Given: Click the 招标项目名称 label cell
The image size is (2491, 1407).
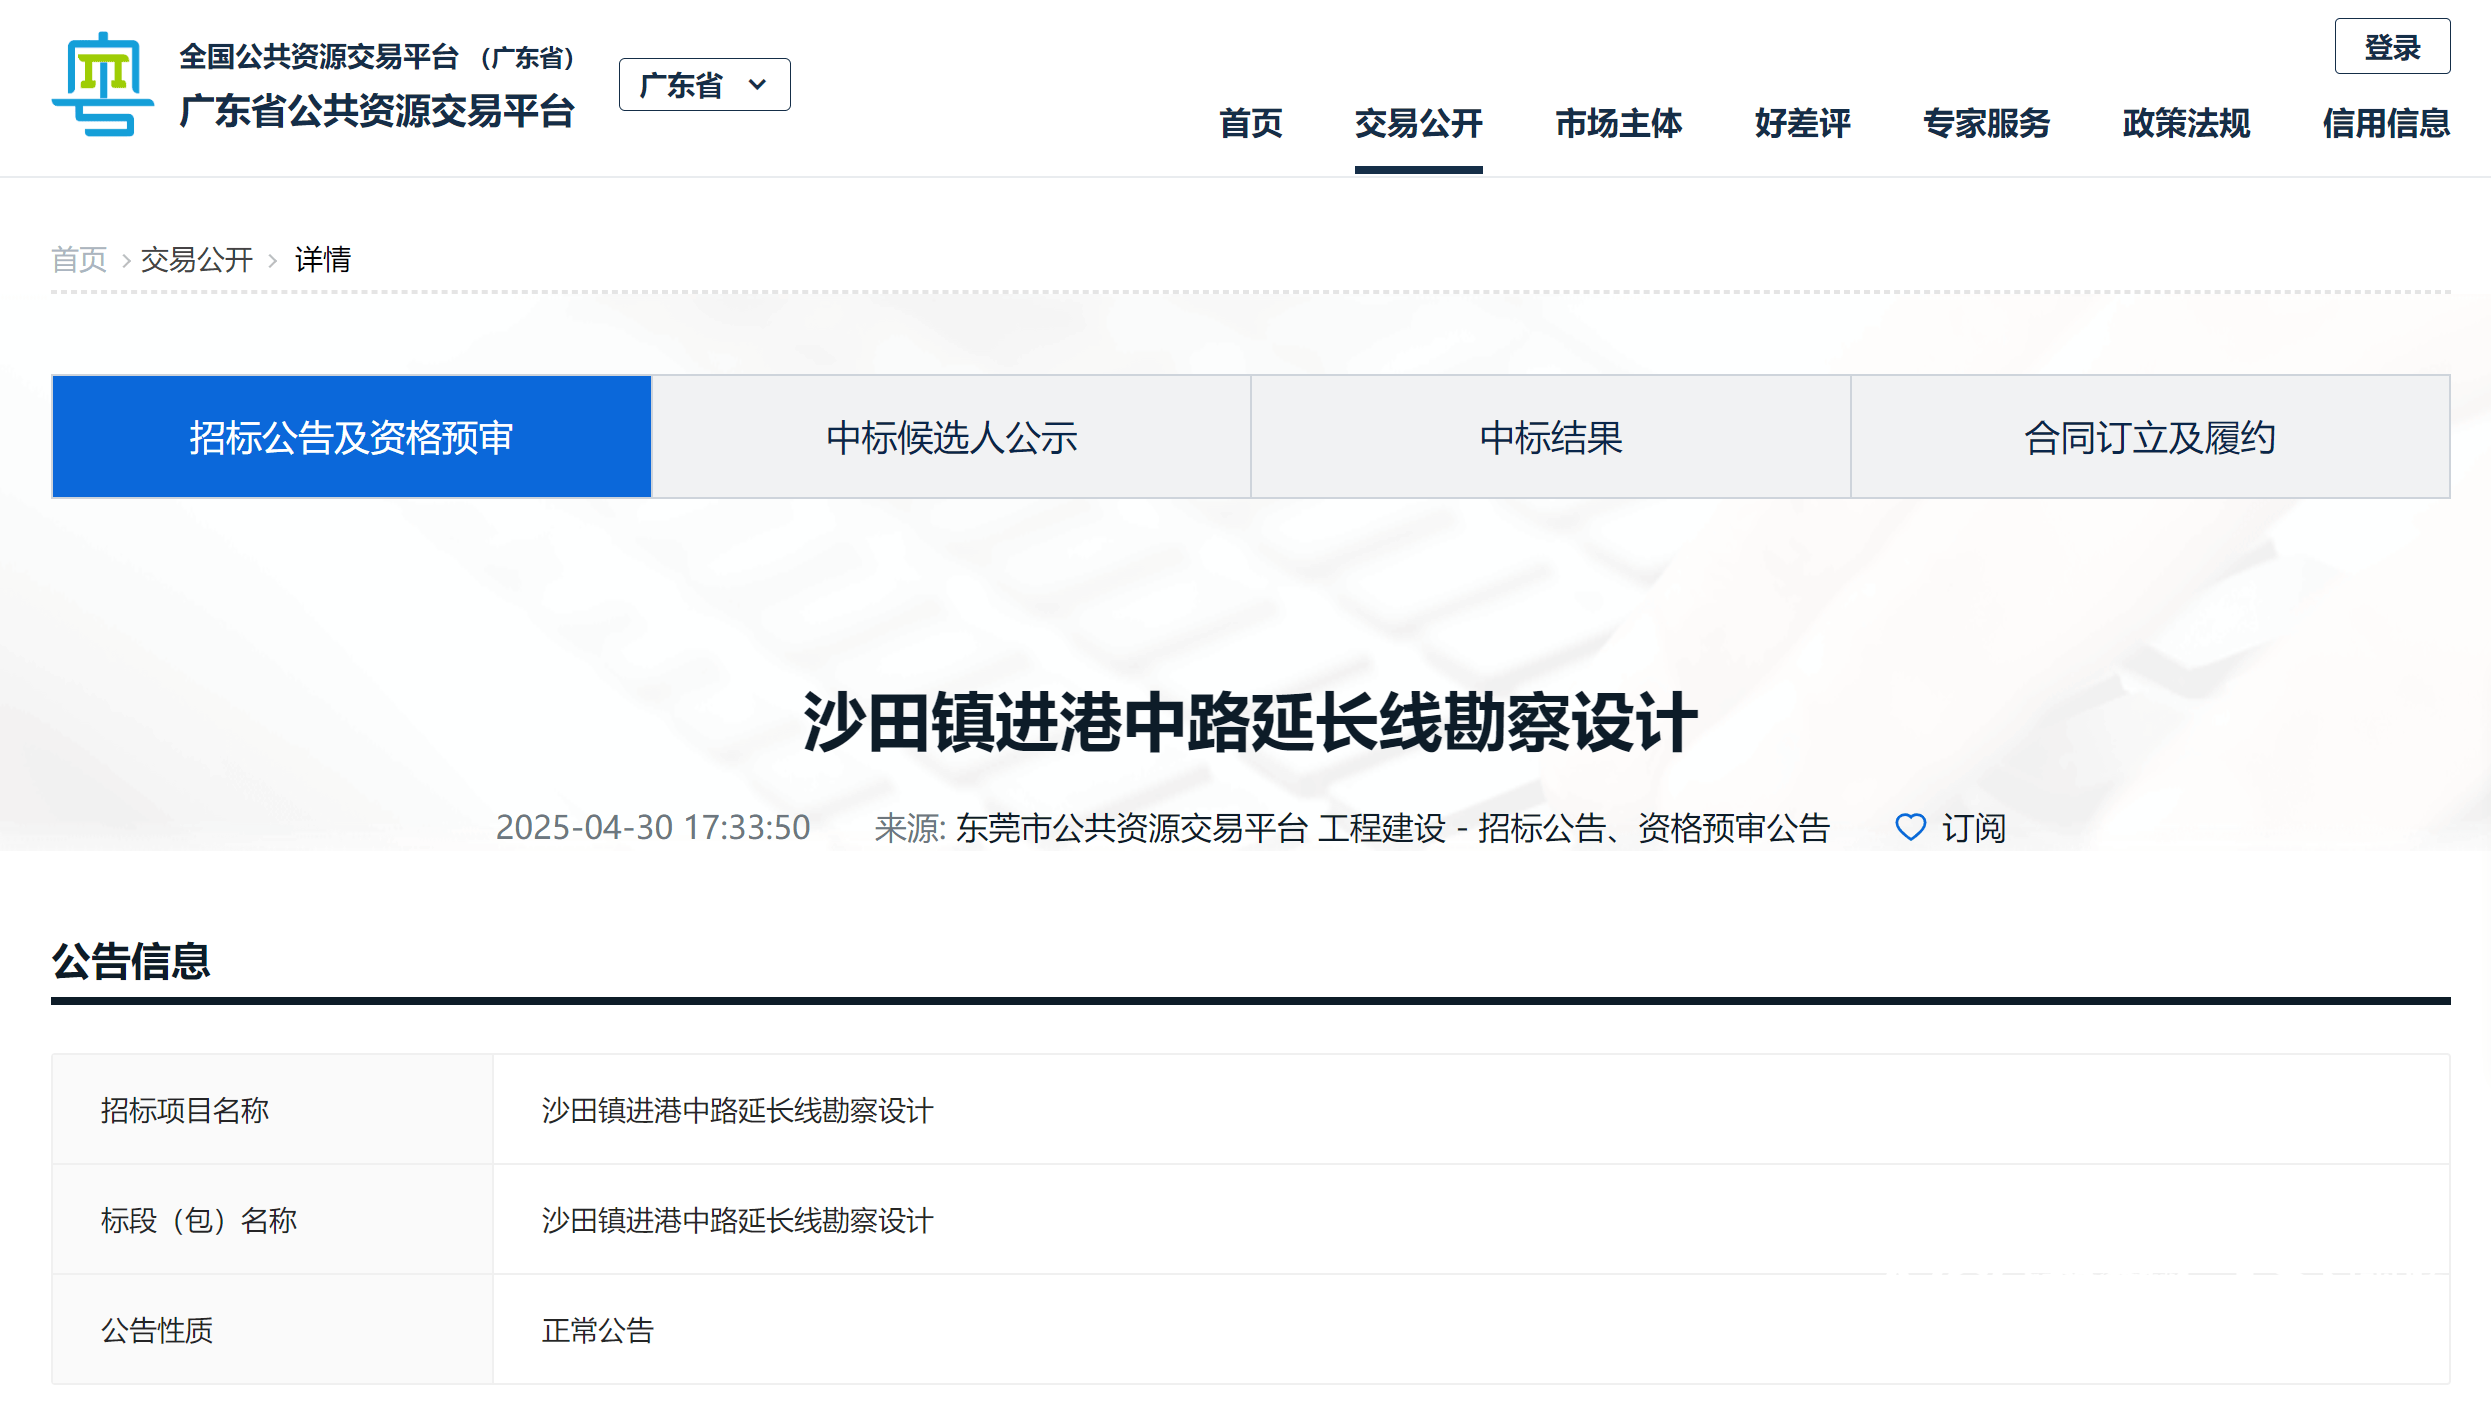Looking at the screenshot, I should pos(272,1109).
